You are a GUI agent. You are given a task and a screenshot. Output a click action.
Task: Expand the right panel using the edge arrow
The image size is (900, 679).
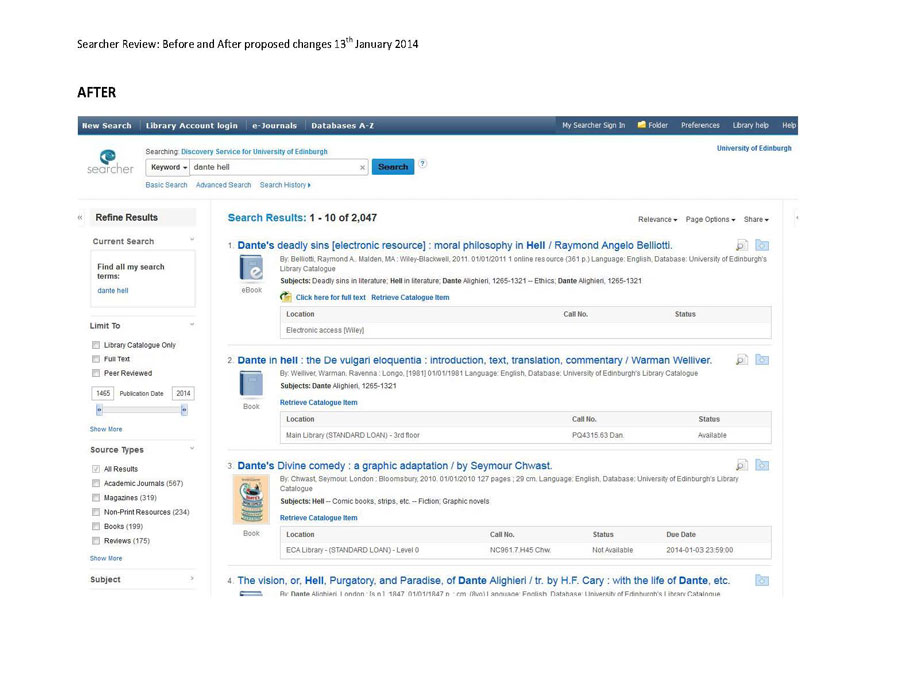[797, 218]
